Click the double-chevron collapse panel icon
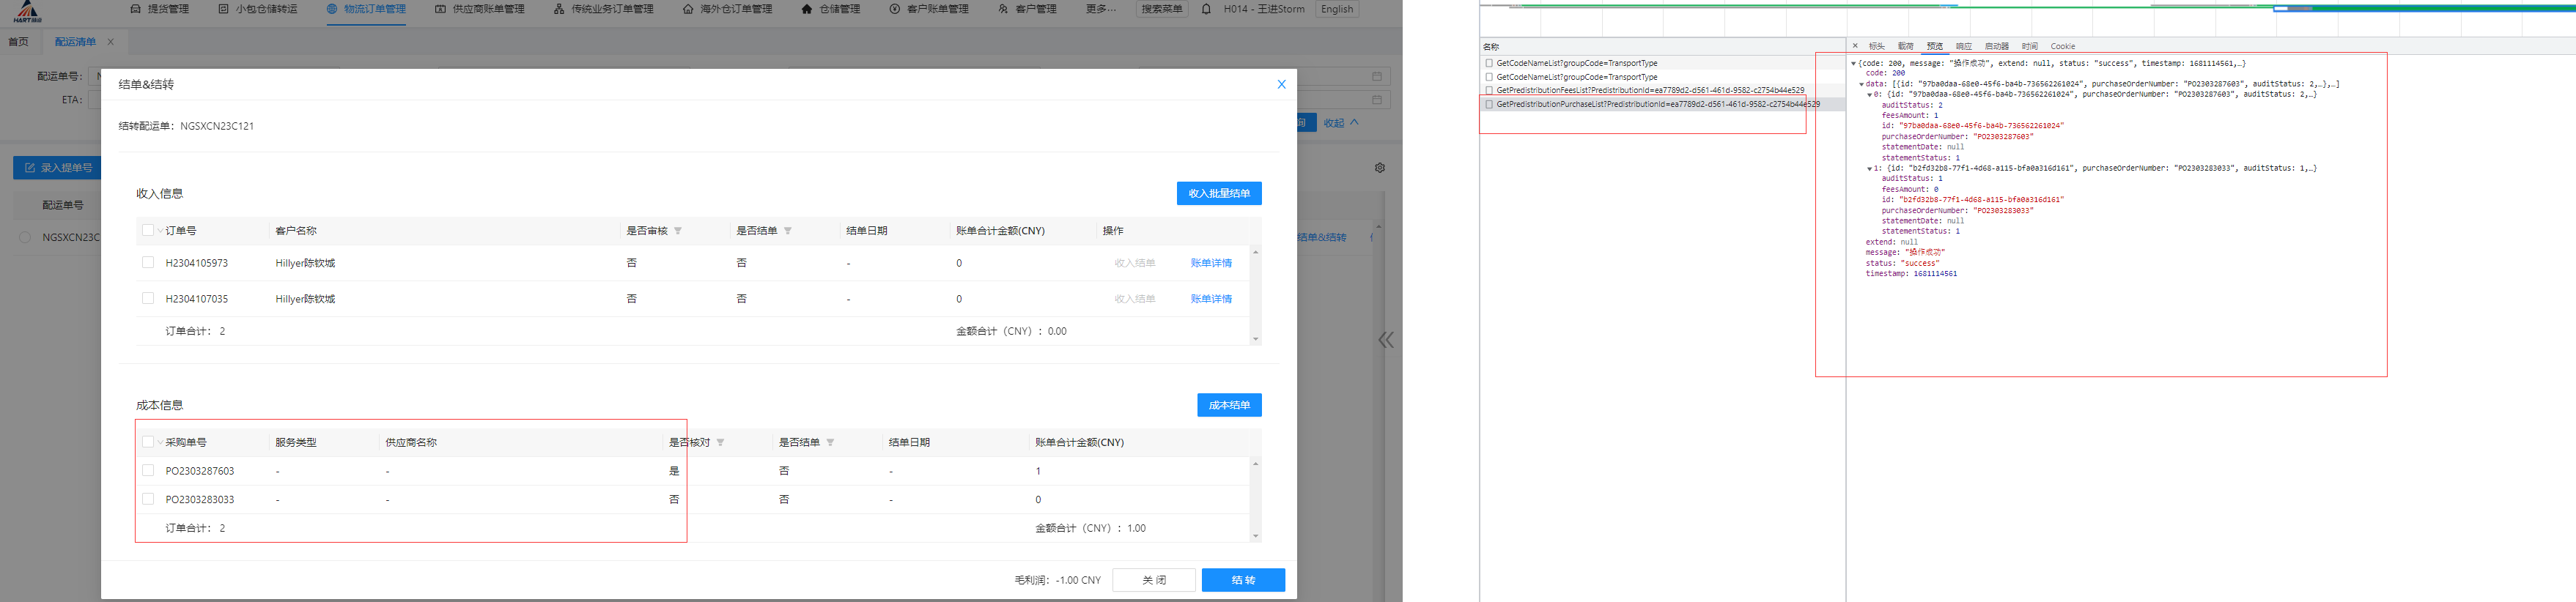 pos(1386,340)
